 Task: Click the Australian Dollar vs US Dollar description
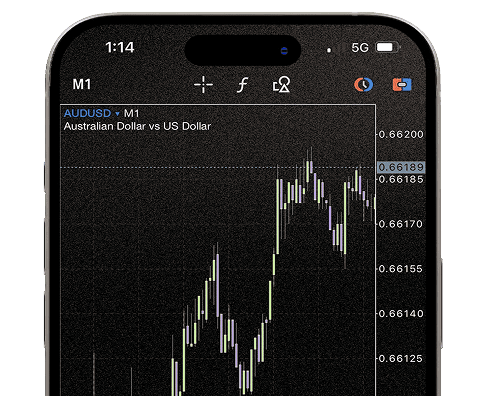137,126
